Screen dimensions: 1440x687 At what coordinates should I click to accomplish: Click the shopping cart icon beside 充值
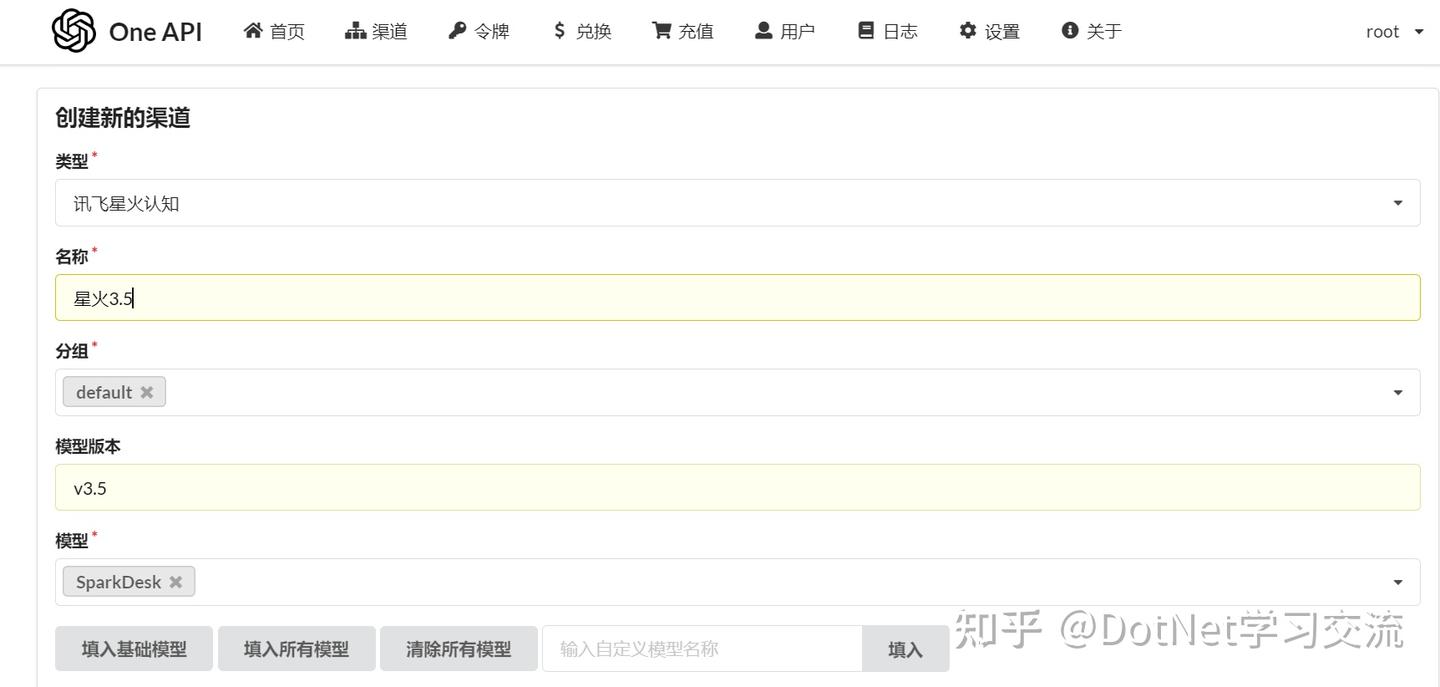(x=659, y=30)
